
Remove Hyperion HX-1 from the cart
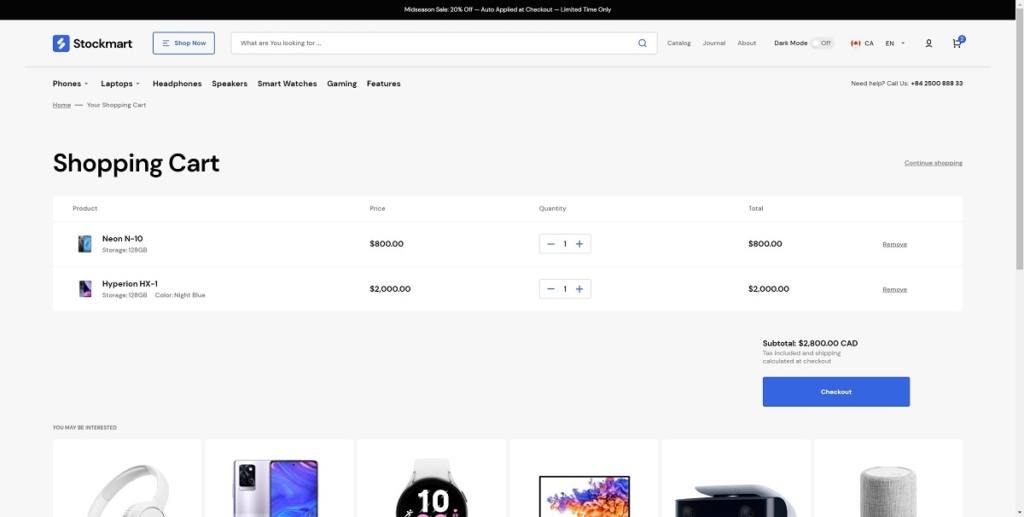894,290
